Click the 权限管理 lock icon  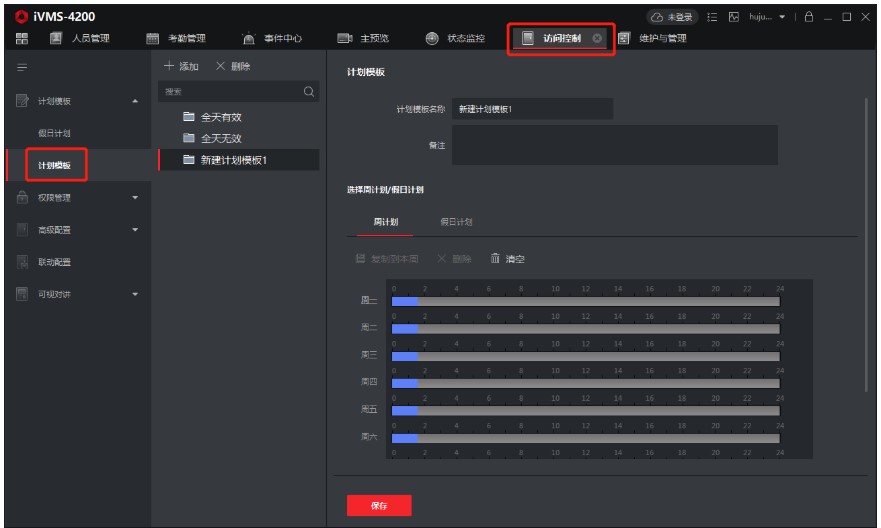(22, 197)
